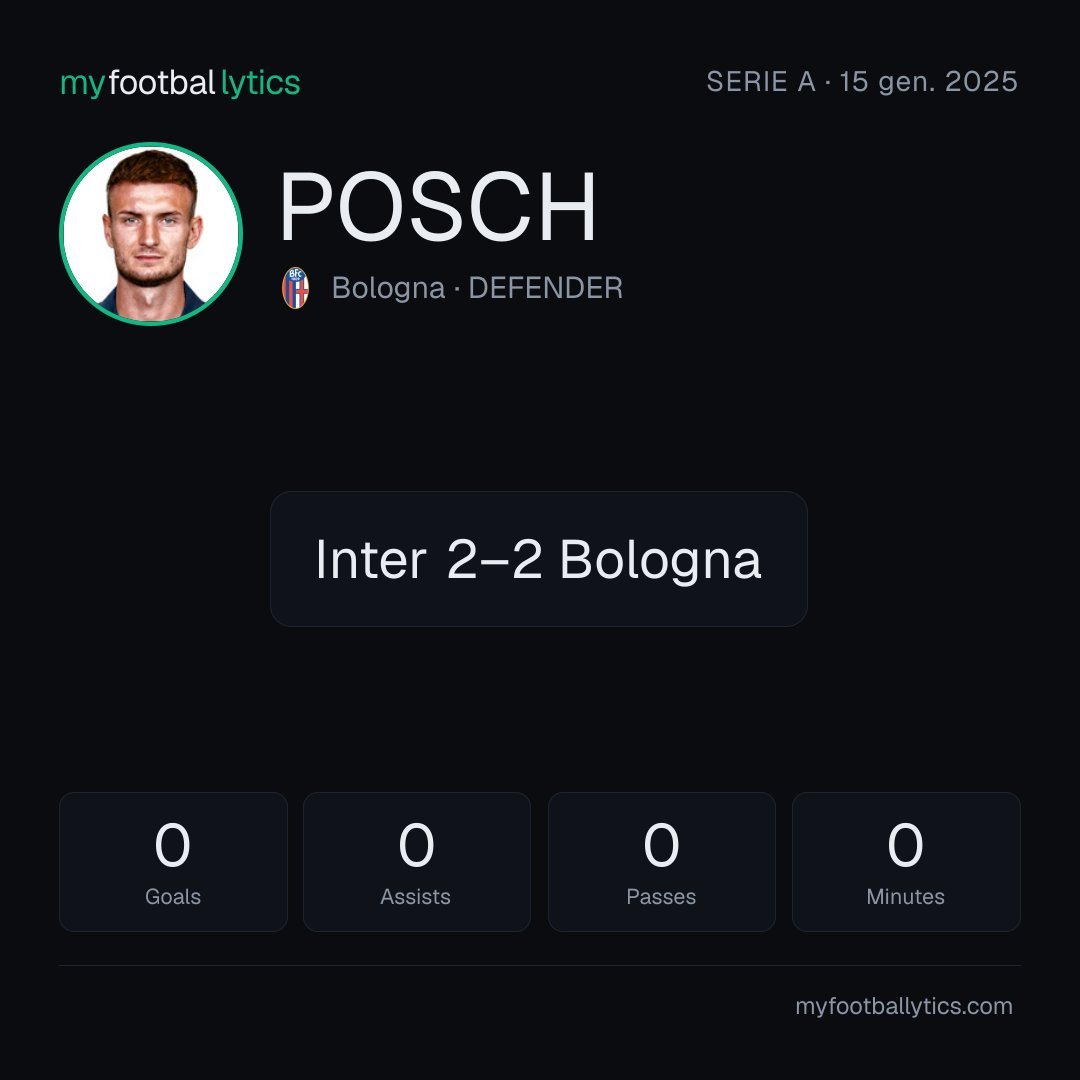The height and width of the screenshot is (1080, 1080).
Task: Click the myfootballytics logo
Action: click(180, 83)
